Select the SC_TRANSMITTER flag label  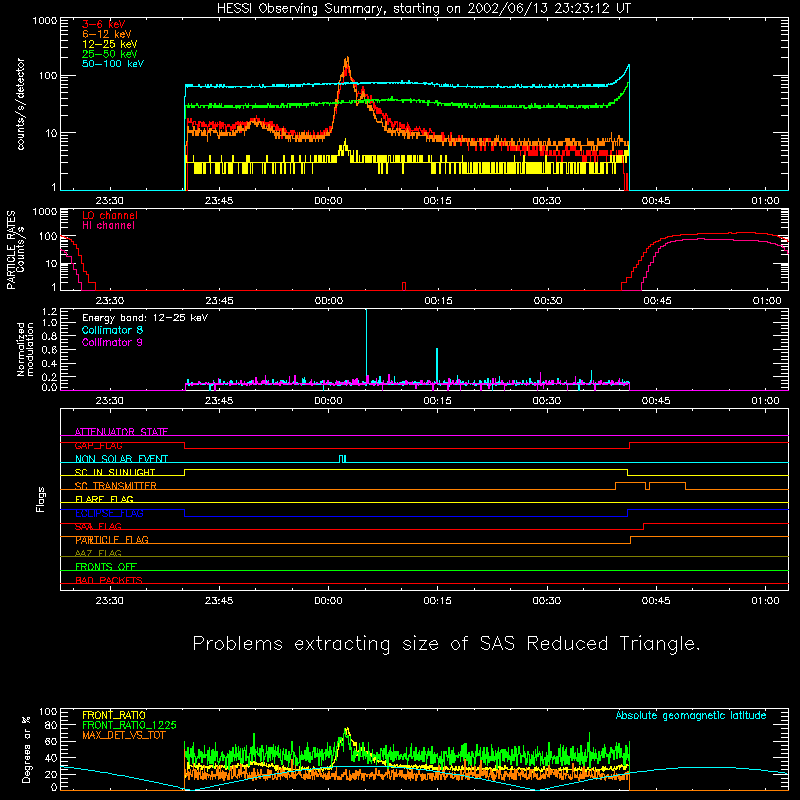click(x=116, y=486)
